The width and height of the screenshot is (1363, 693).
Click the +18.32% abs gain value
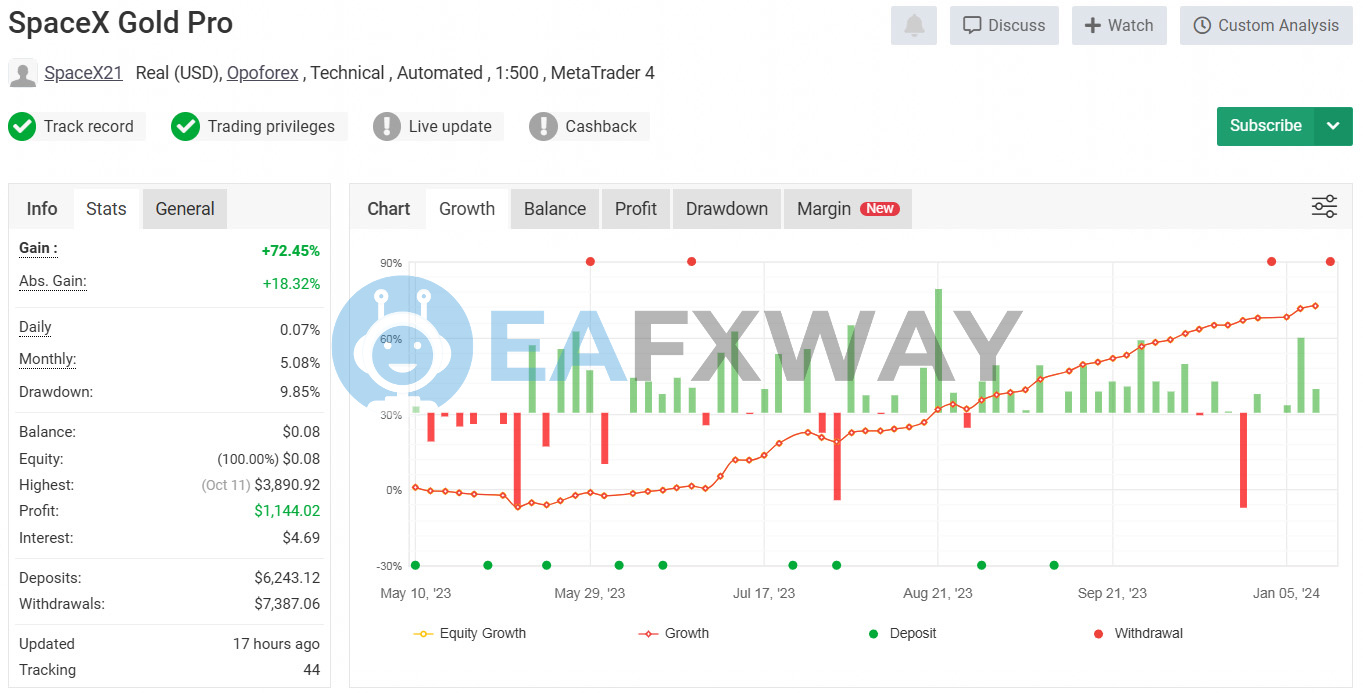pos(291,284)
